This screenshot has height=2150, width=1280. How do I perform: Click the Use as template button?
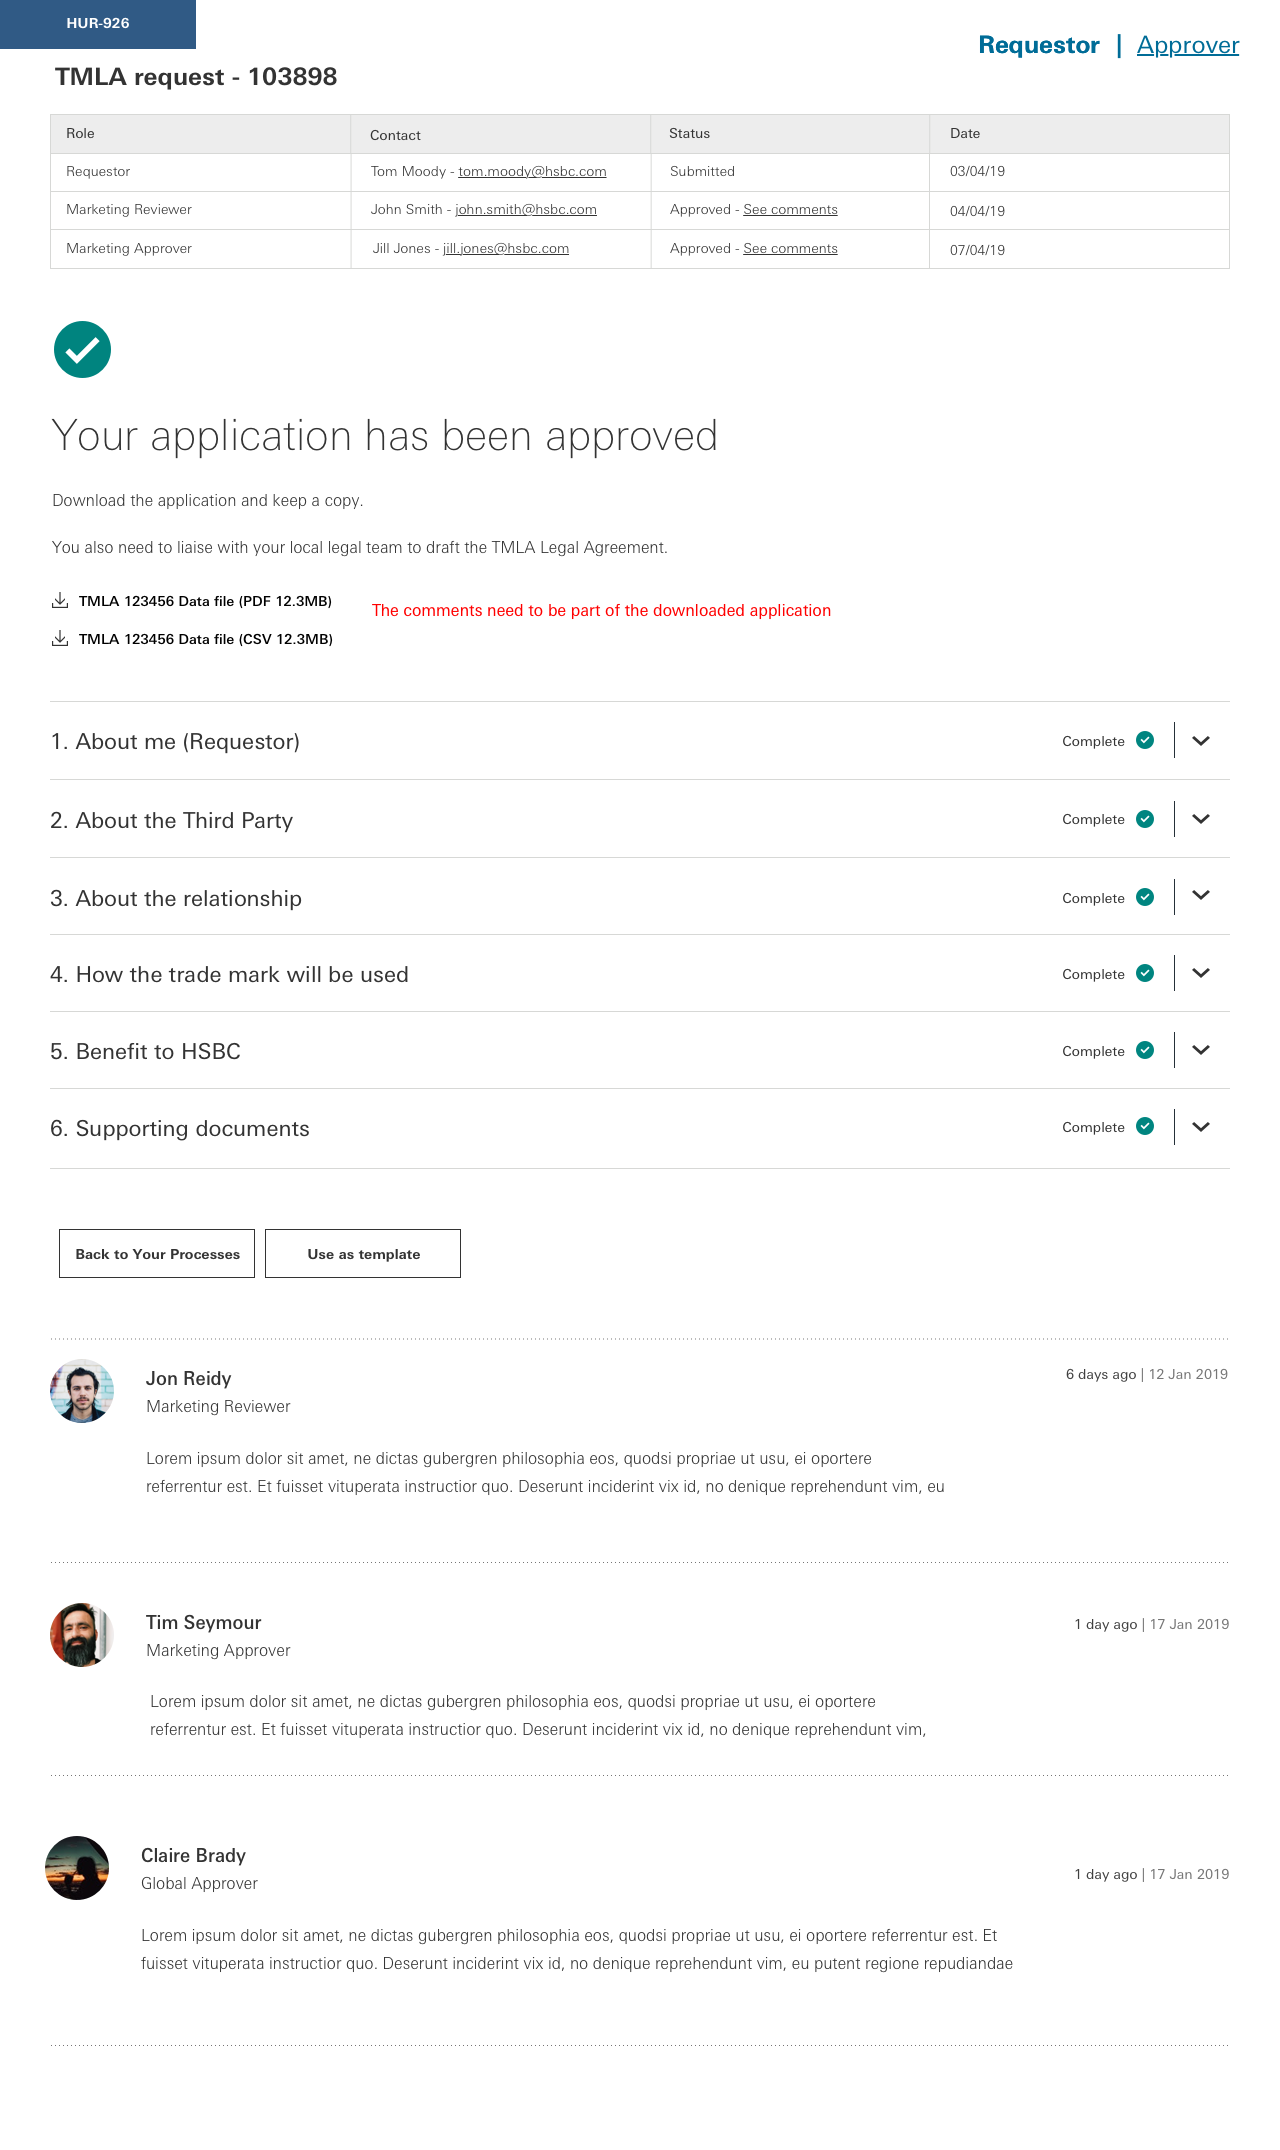pos(363,1253)
